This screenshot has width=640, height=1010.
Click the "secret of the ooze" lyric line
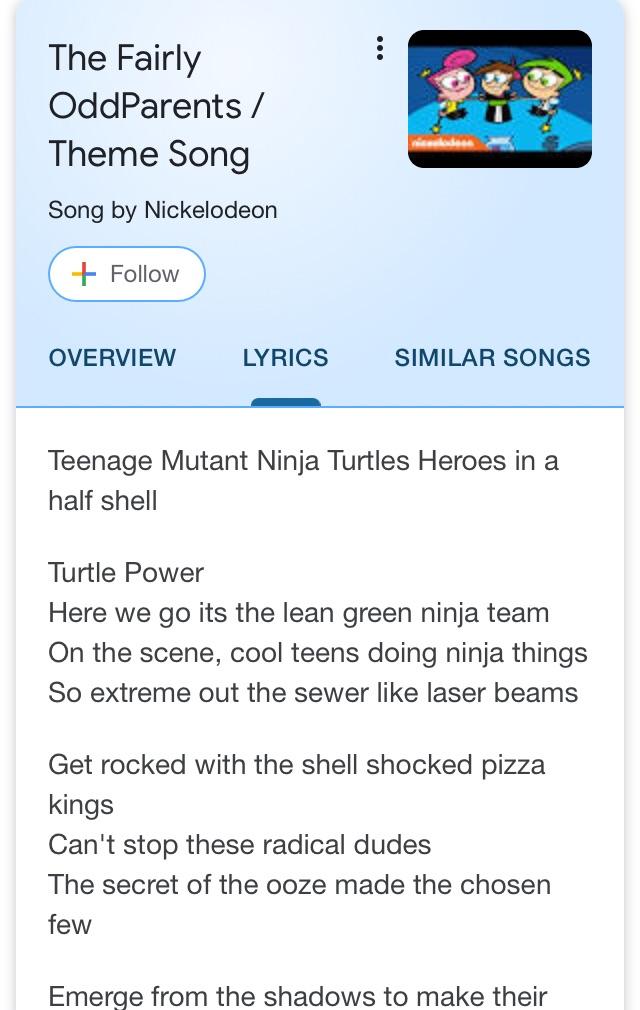click(300, 885)
